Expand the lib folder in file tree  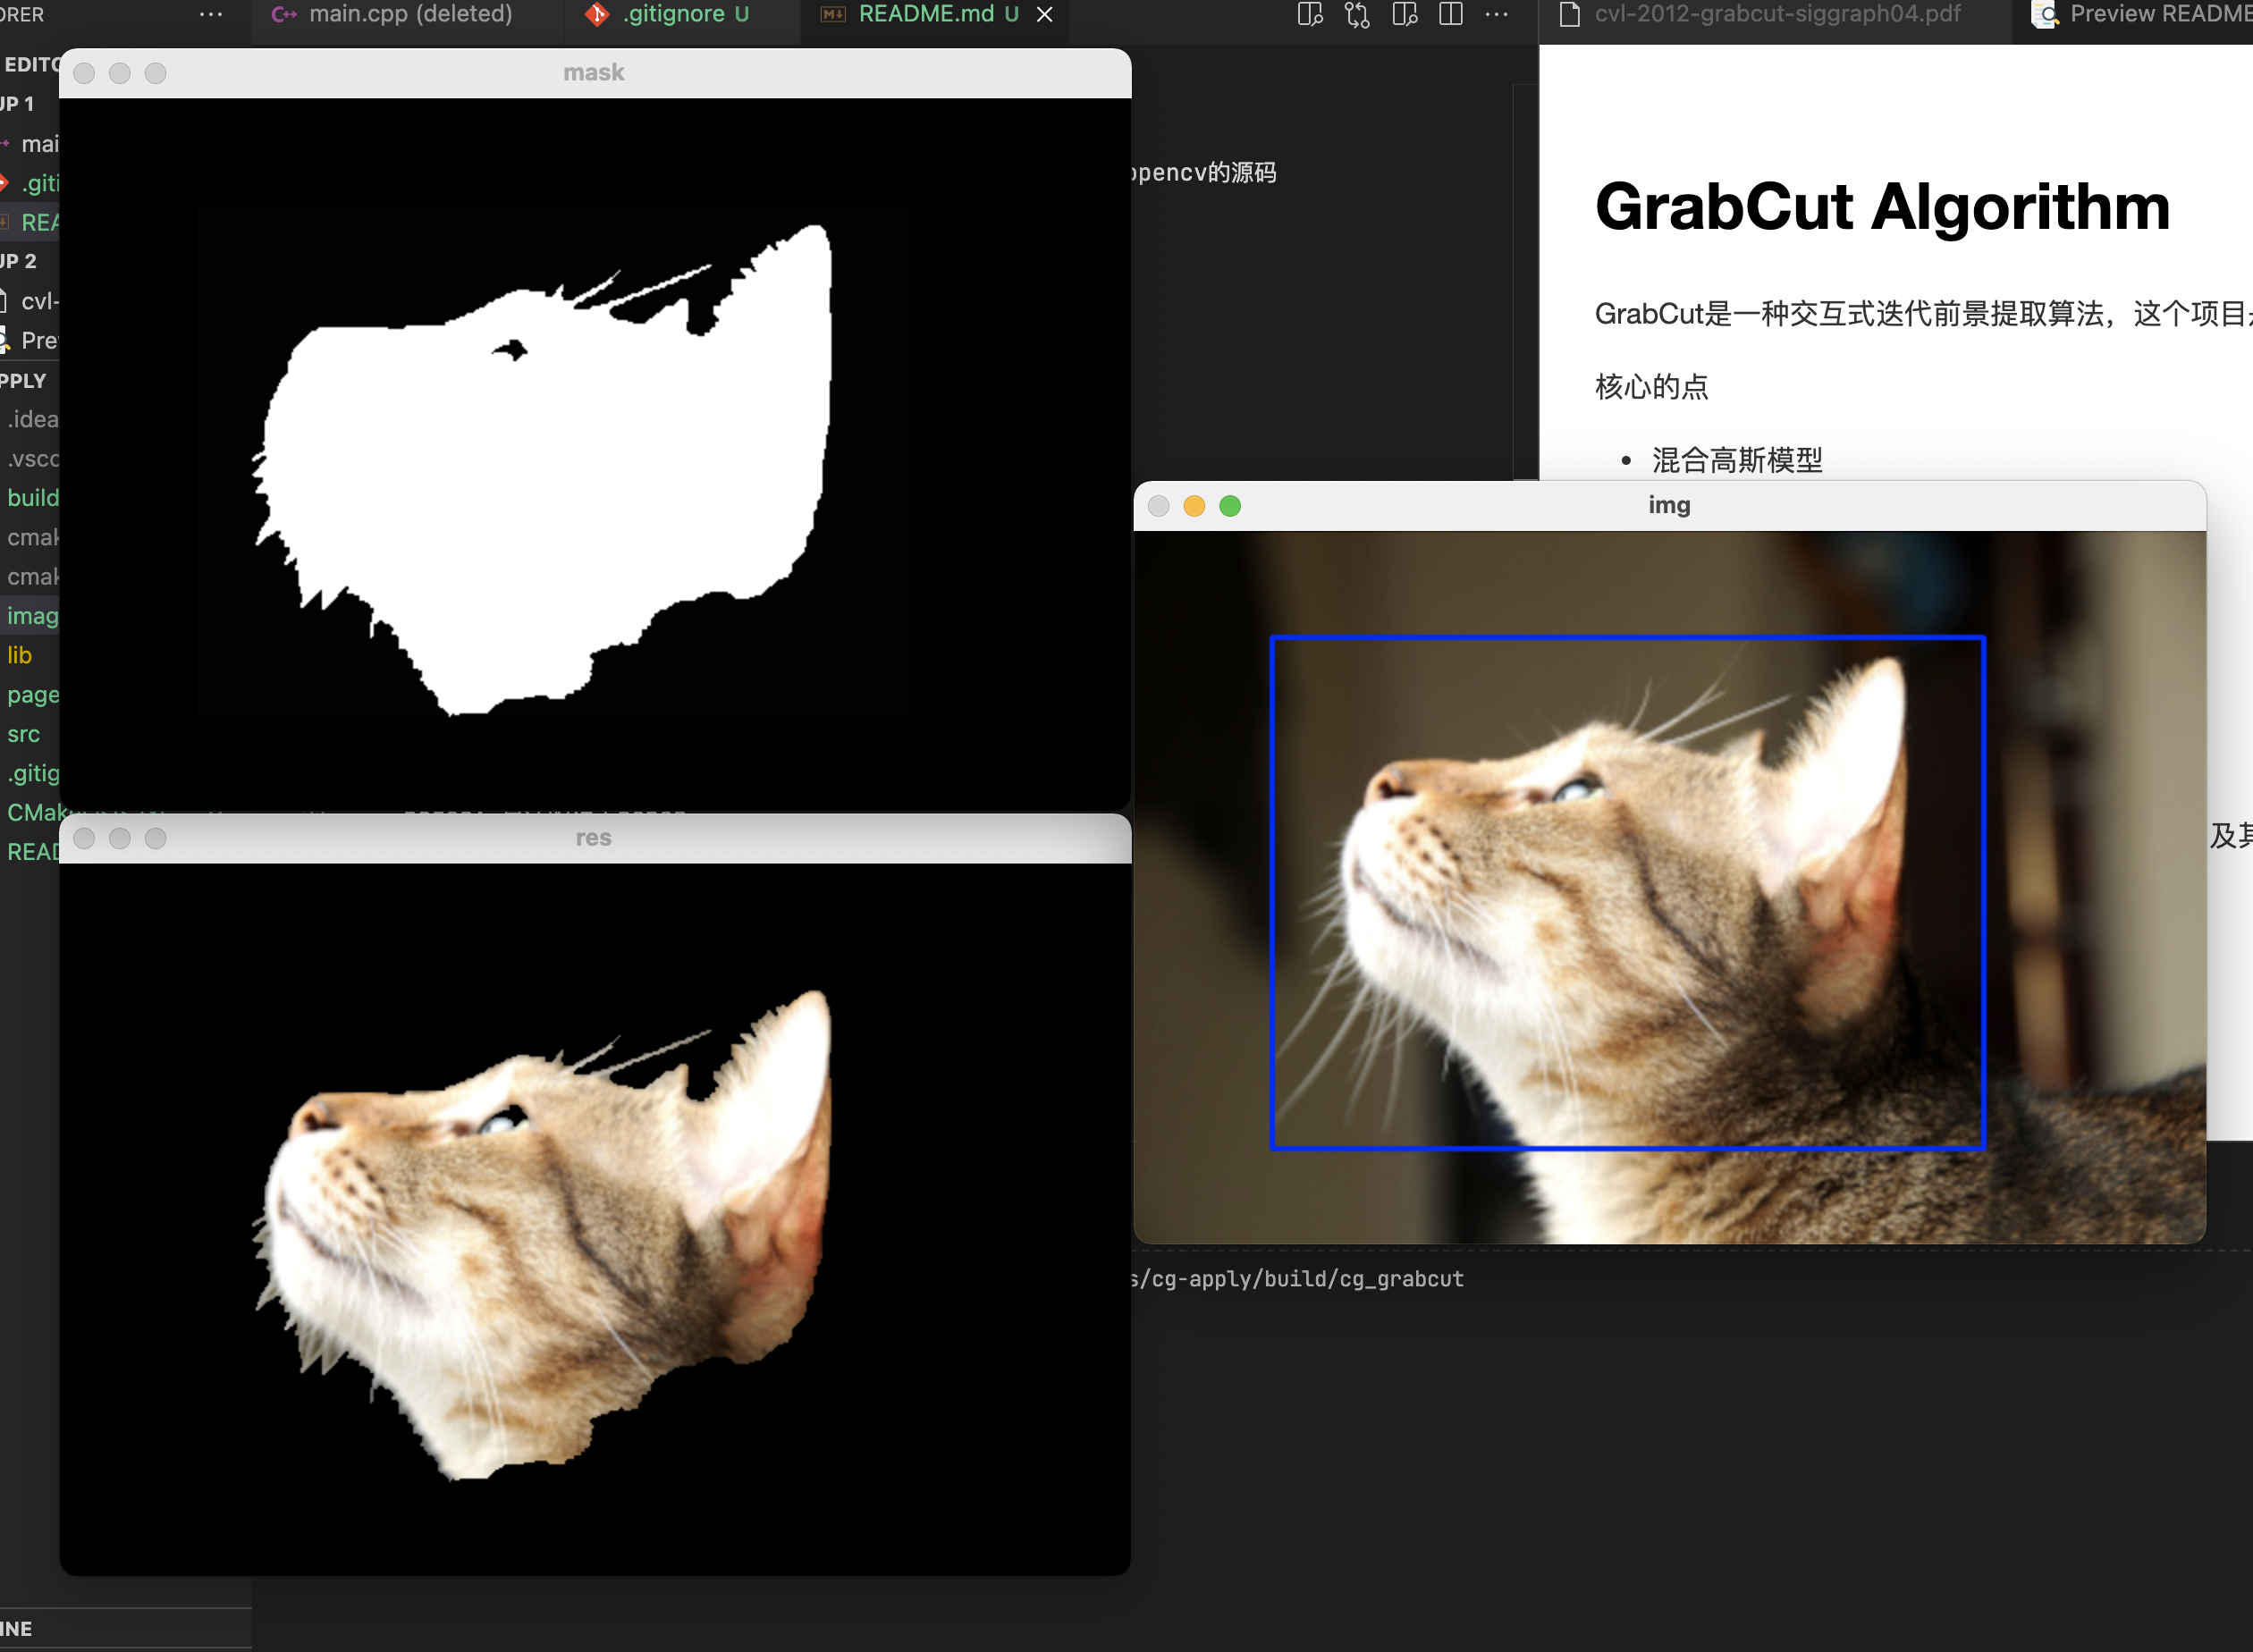[x=20, y=655]
